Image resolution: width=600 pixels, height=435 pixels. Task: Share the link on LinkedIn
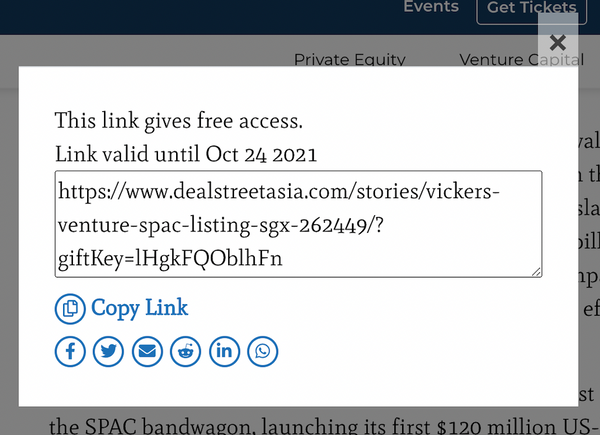(x=224, y=351)
